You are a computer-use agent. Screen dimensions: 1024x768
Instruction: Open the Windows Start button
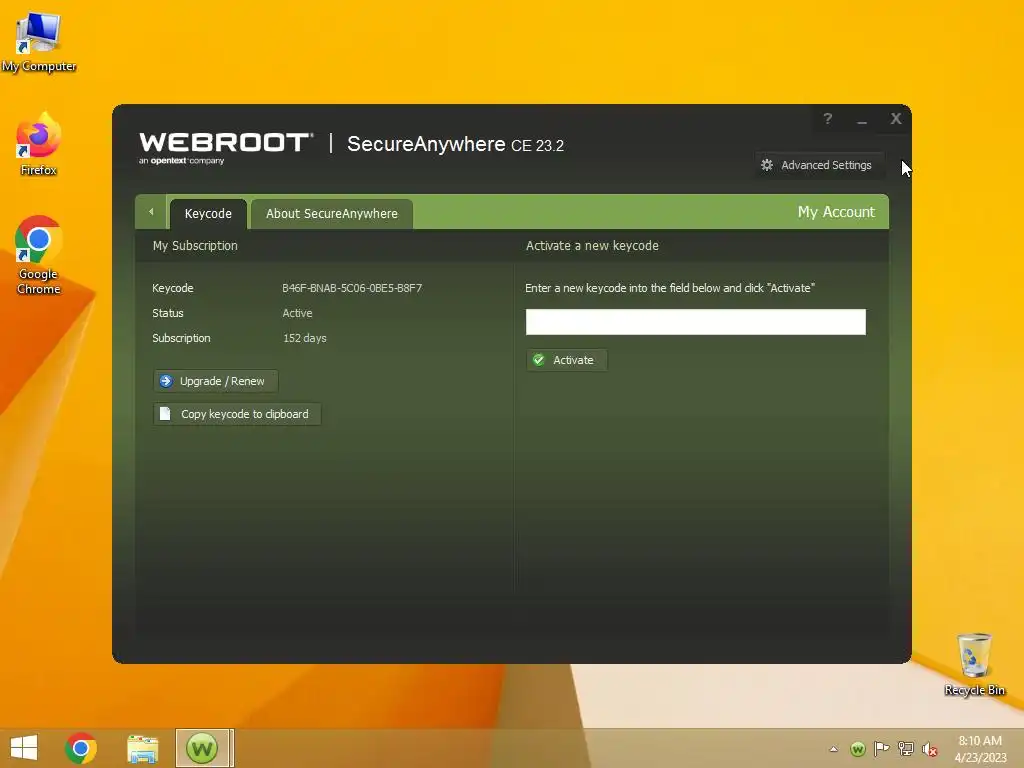(24, 748)
